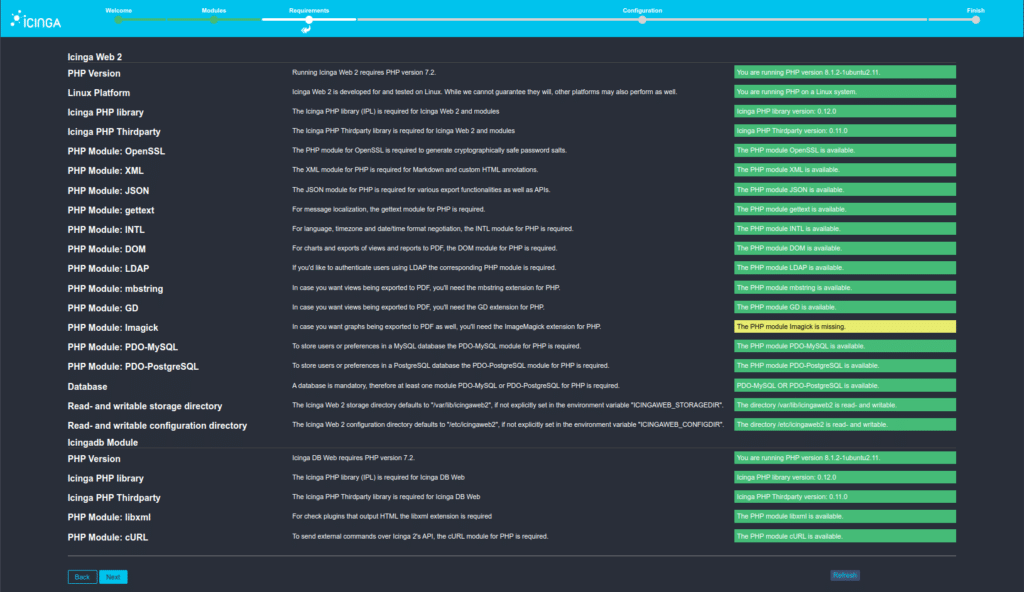Click the PHP Module: libxml label
Screen dimensions: 1024x592
click(x=109, y=517)
